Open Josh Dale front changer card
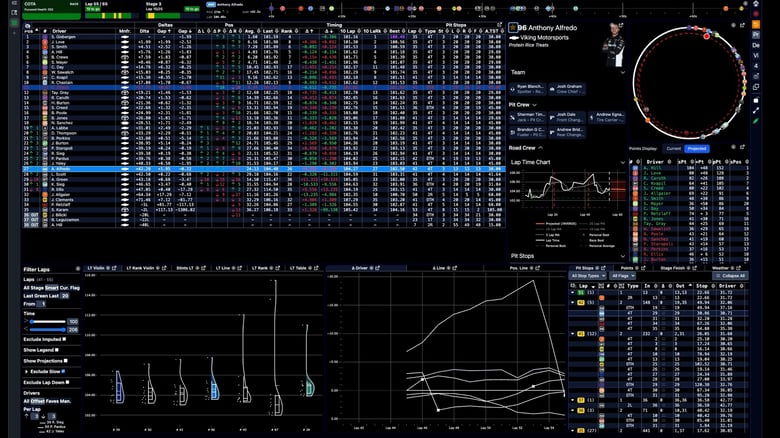 click(567, 117)
